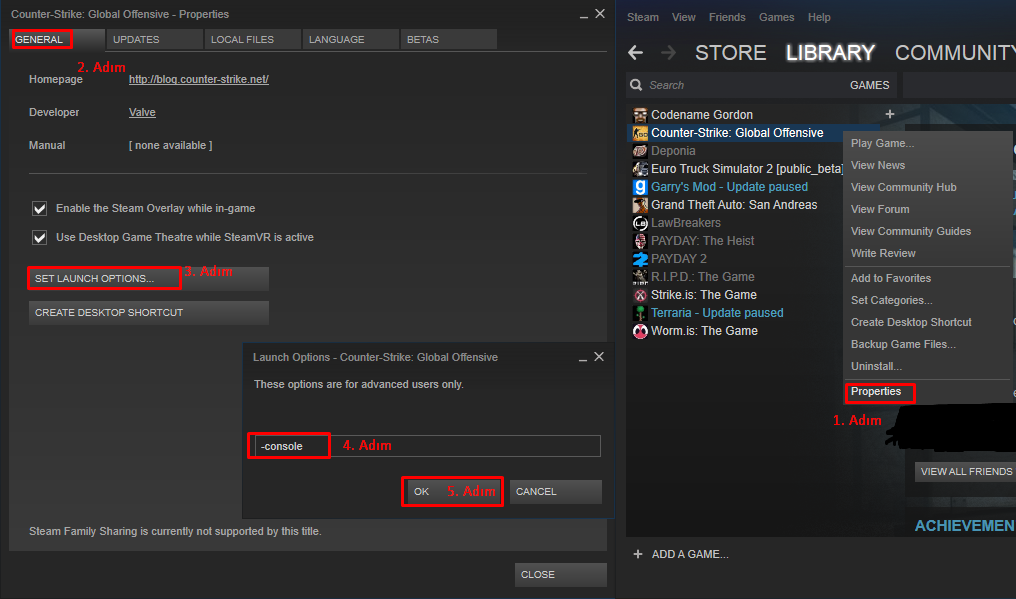Screen dimensions: 1016x599
Task: Go to the COMMUNITY section
Action: pyautogui.click(x=955, y=53)
